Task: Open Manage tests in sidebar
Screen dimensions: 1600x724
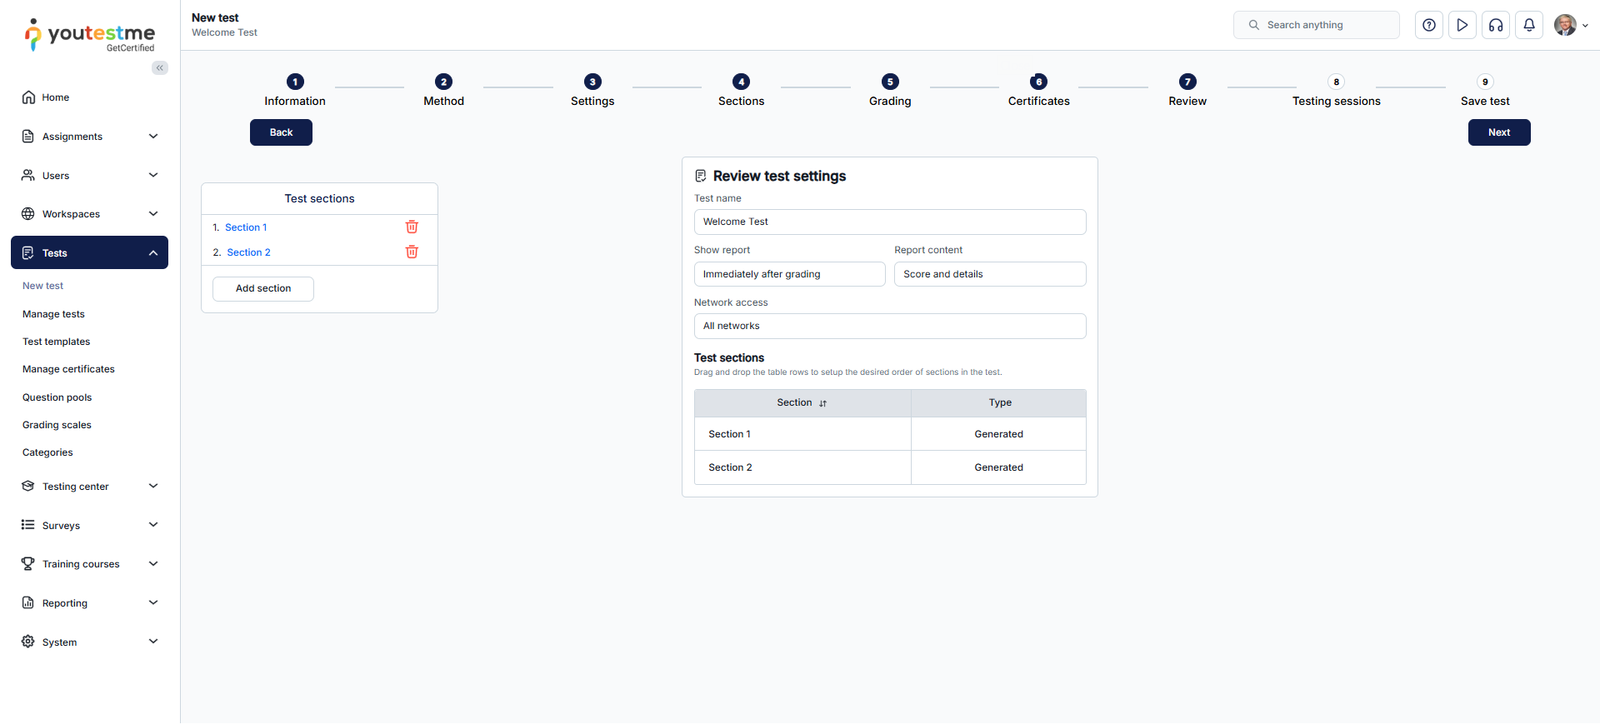Action: tap(54, 314)
